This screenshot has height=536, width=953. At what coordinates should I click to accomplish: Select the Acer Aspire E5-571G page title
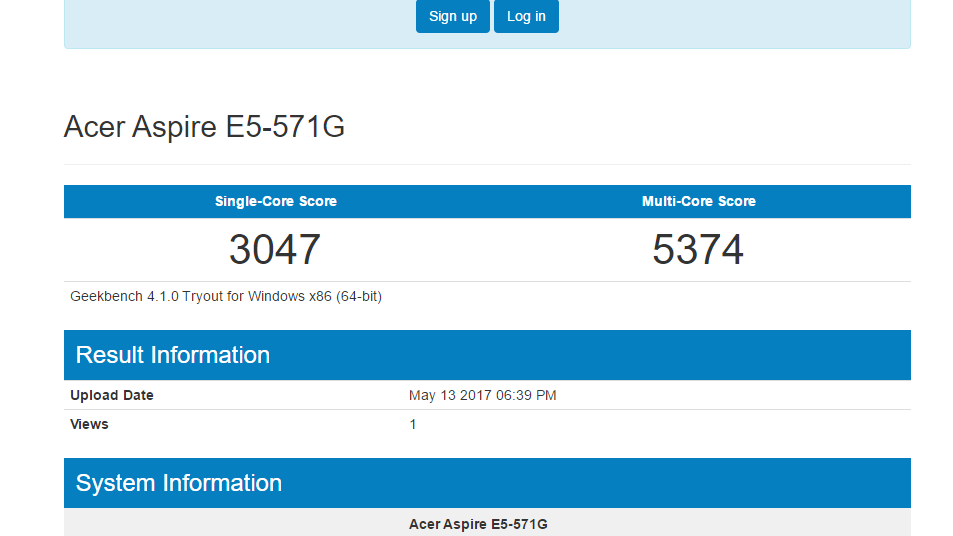[x=204, y=127]
